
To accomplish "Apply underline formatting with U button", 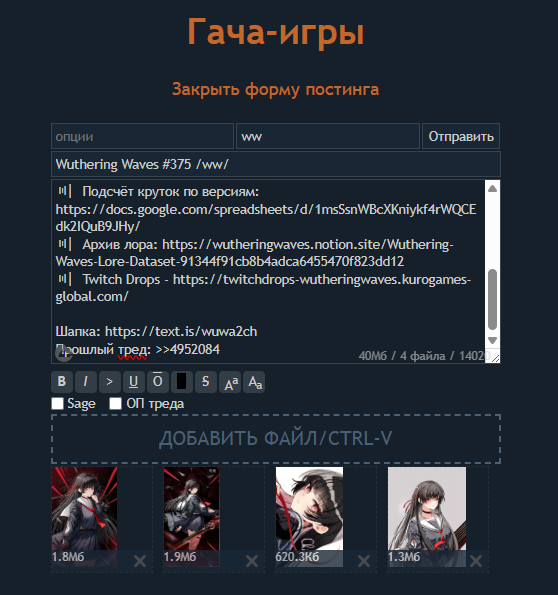I will point(134,381).
